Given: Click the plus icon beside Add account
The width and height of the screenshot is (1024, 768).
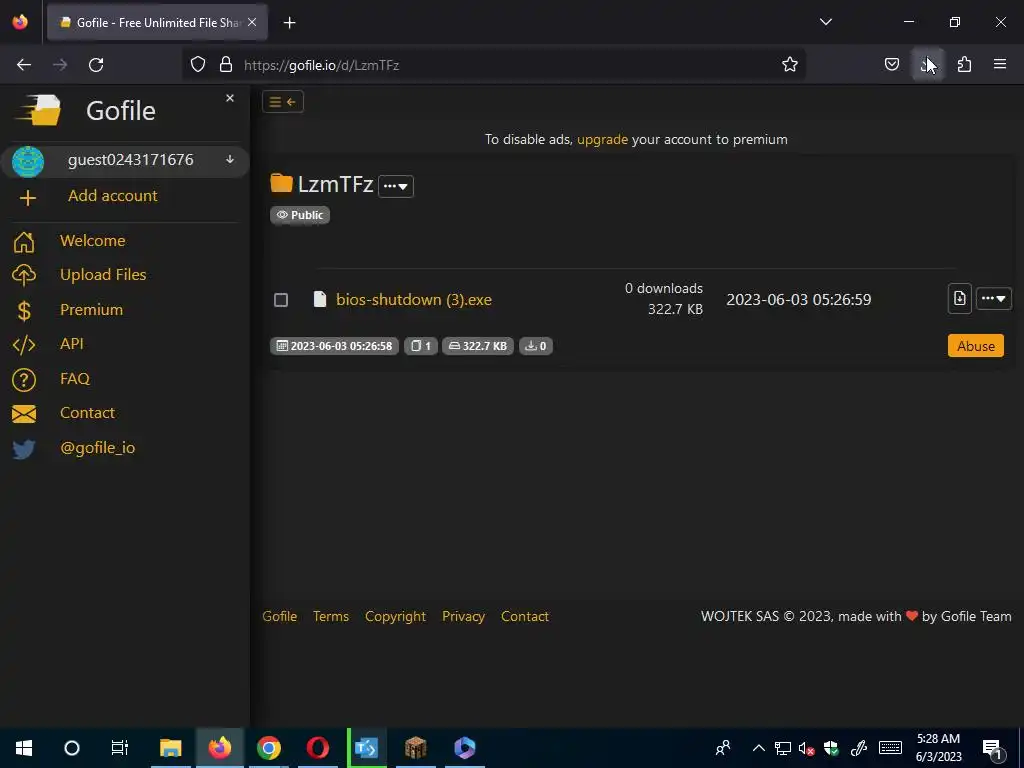Looking at the screenshot, I should pyautogui.click(x=27, y=197).
